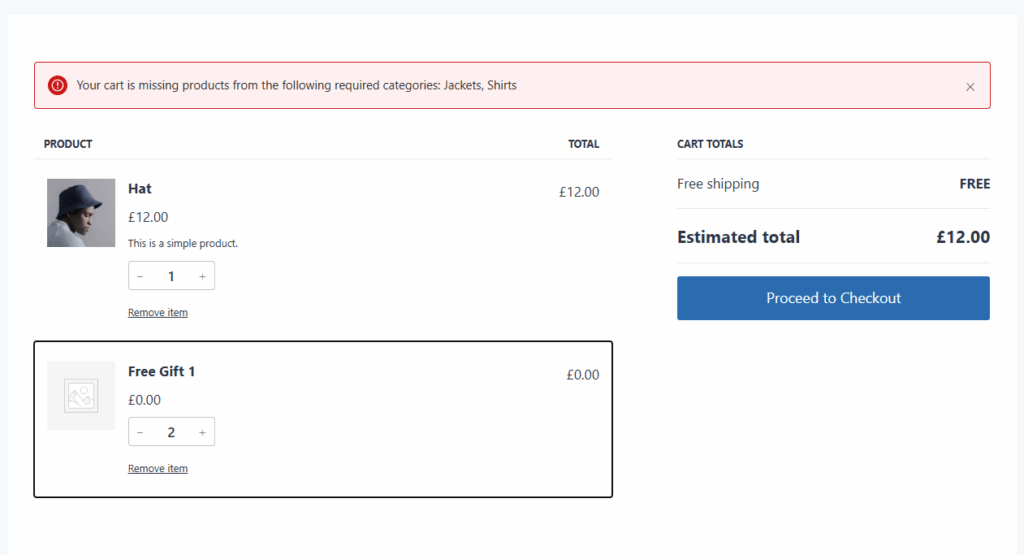The width and height of the screenshot is (1024, 555).
Task: Proceed to Checkout
Action: click(833, 298)
